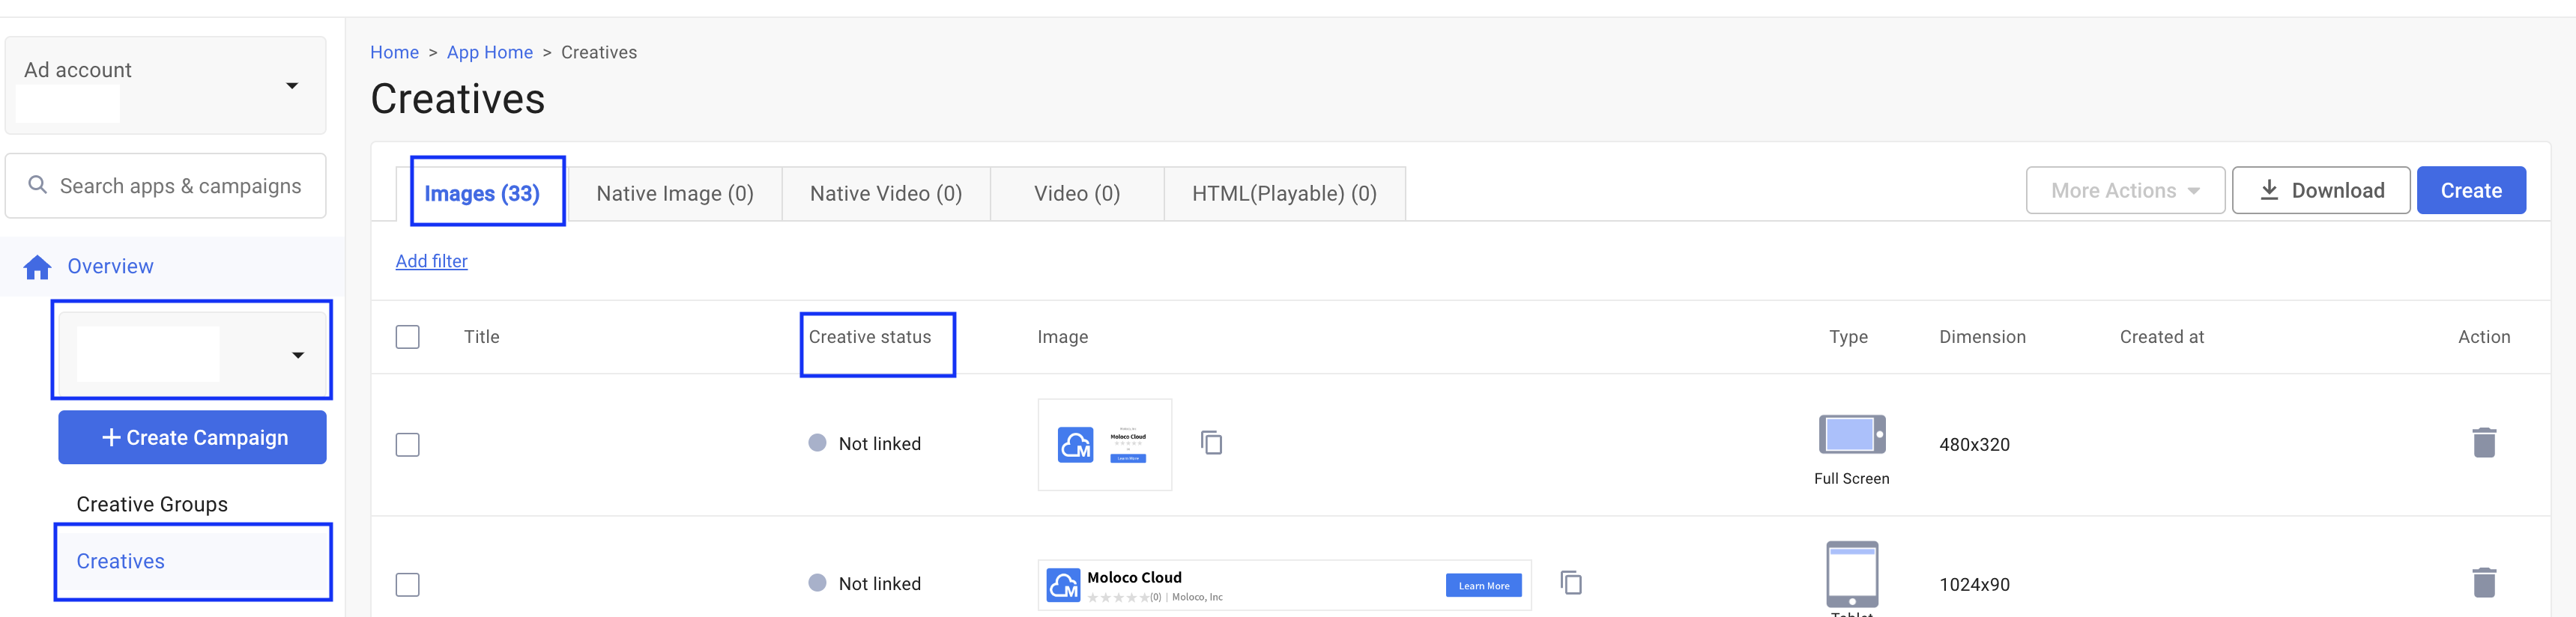This screenshot has width=2576, height=617.
Task: Open the Moloco Cloud banner thumbnail
Action: coord(1283,585)
